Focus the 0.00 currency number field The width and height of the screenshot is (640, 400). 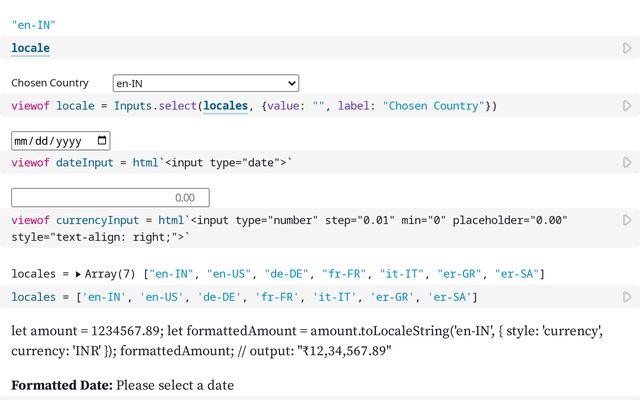pos(110,198)
